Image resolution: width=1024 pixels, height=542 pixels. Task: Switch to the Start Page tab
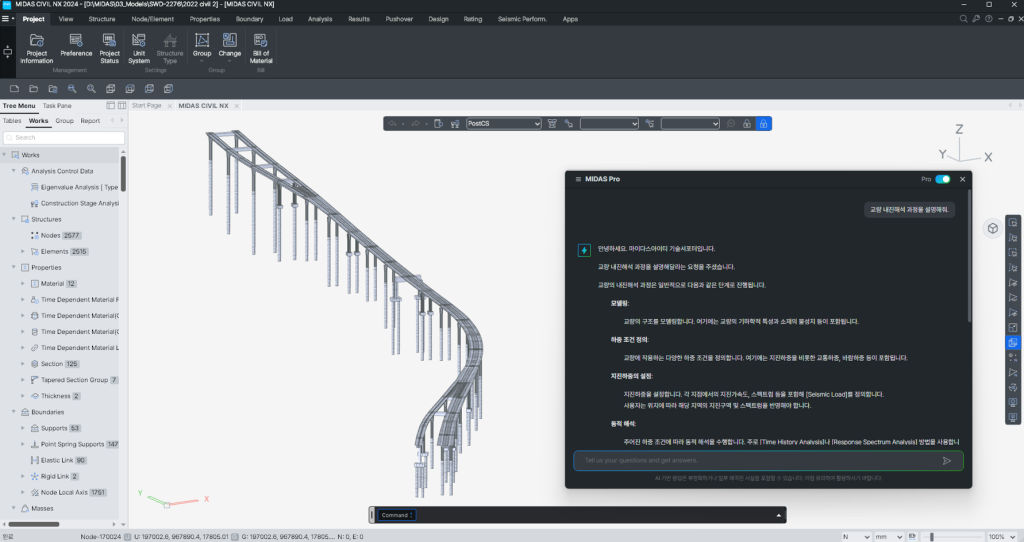(x=146, y=105)
